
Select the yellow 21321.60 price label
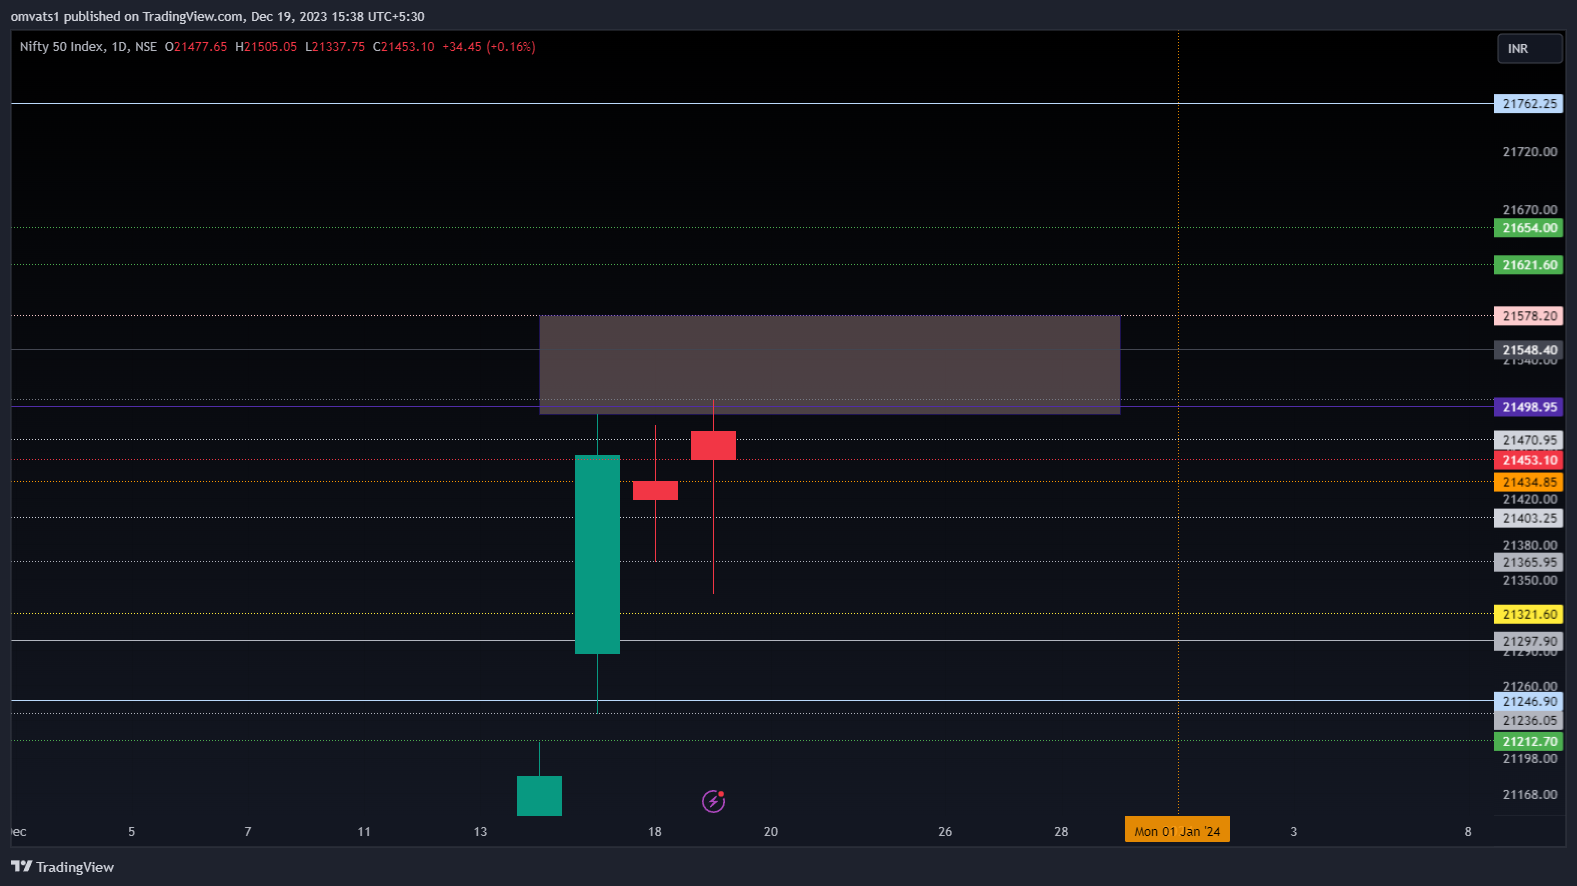coord(1528,614)
